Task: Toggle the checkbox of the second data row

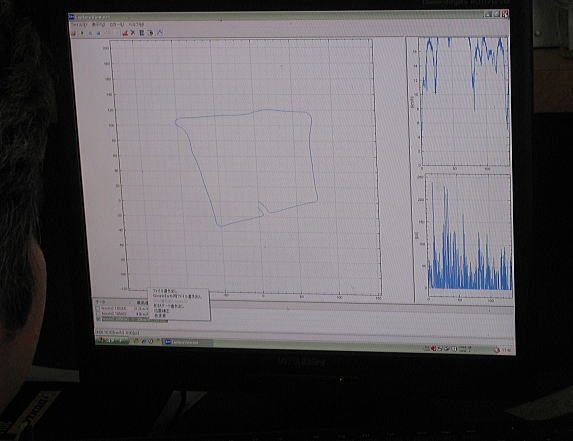Action: point(98,313)
